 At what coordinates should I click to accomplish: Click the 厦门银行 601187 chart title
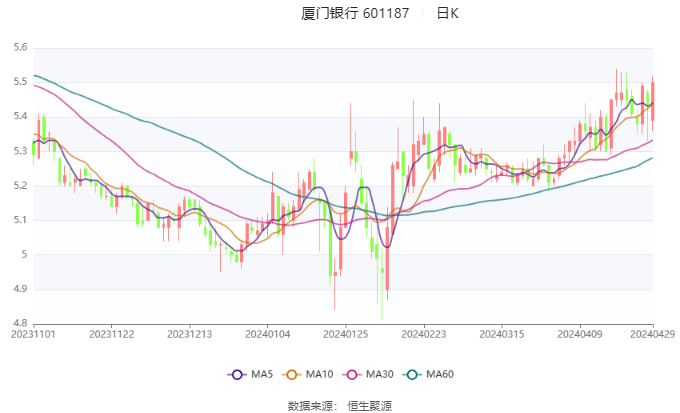pyautogui.click(x=355, y=13)
